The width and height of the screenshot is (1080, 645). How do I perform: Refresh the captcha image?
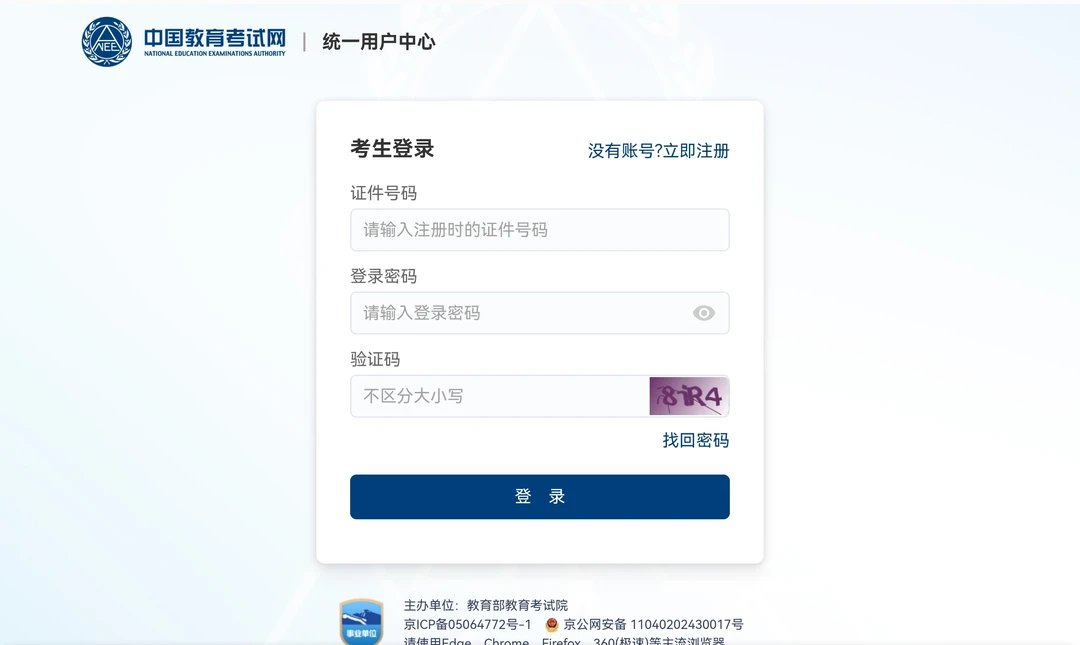pos(689,396)
